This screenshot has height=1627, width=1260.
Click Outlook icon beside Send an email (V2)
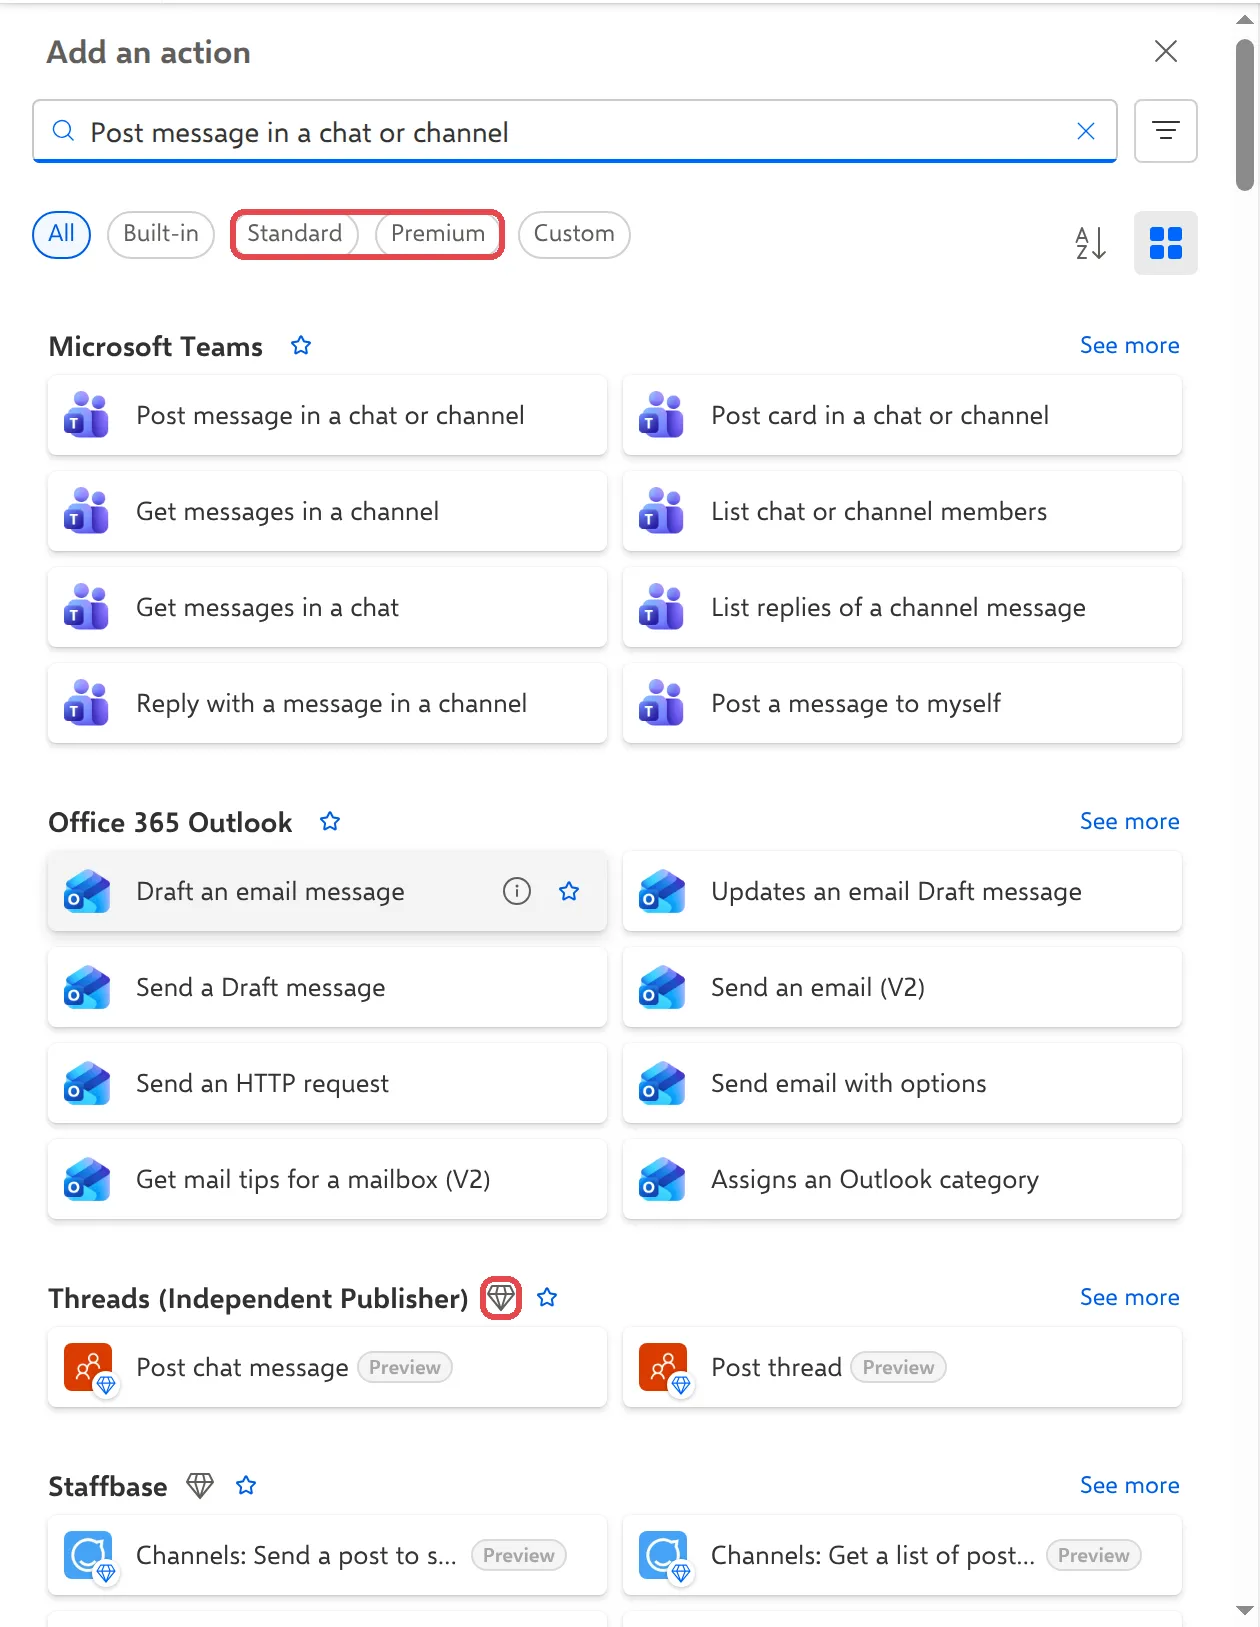661,987
